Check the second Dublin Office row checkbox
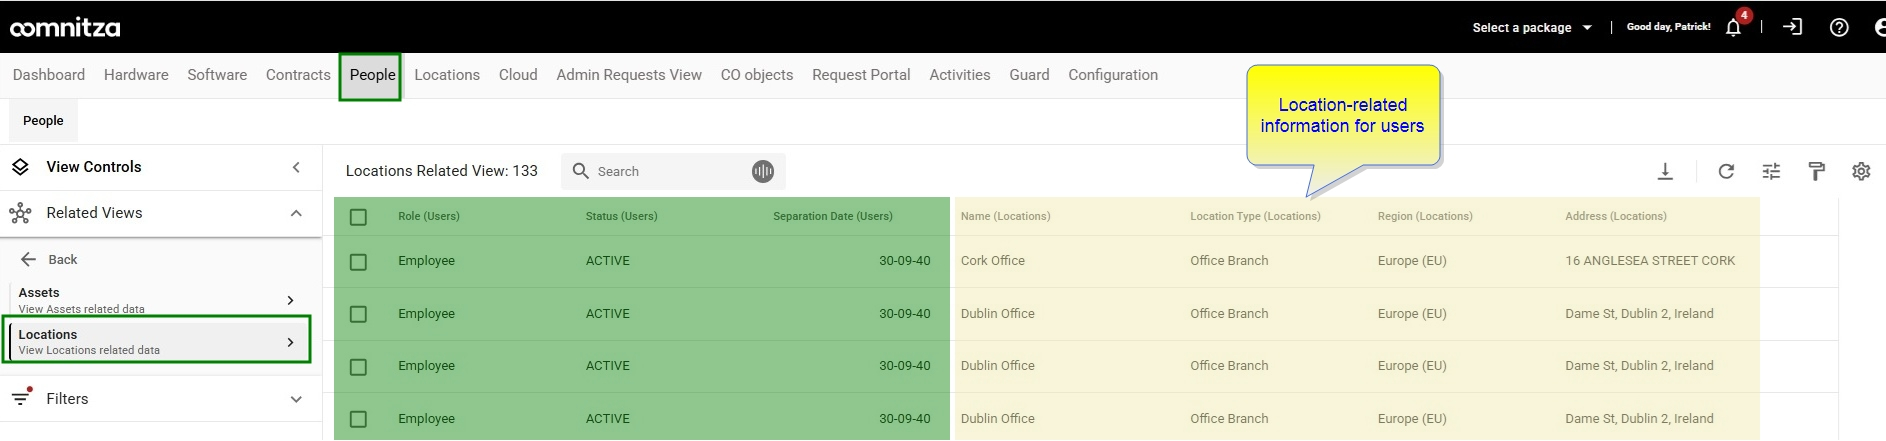Screen dimensions: 1886x441 [358, 367]
